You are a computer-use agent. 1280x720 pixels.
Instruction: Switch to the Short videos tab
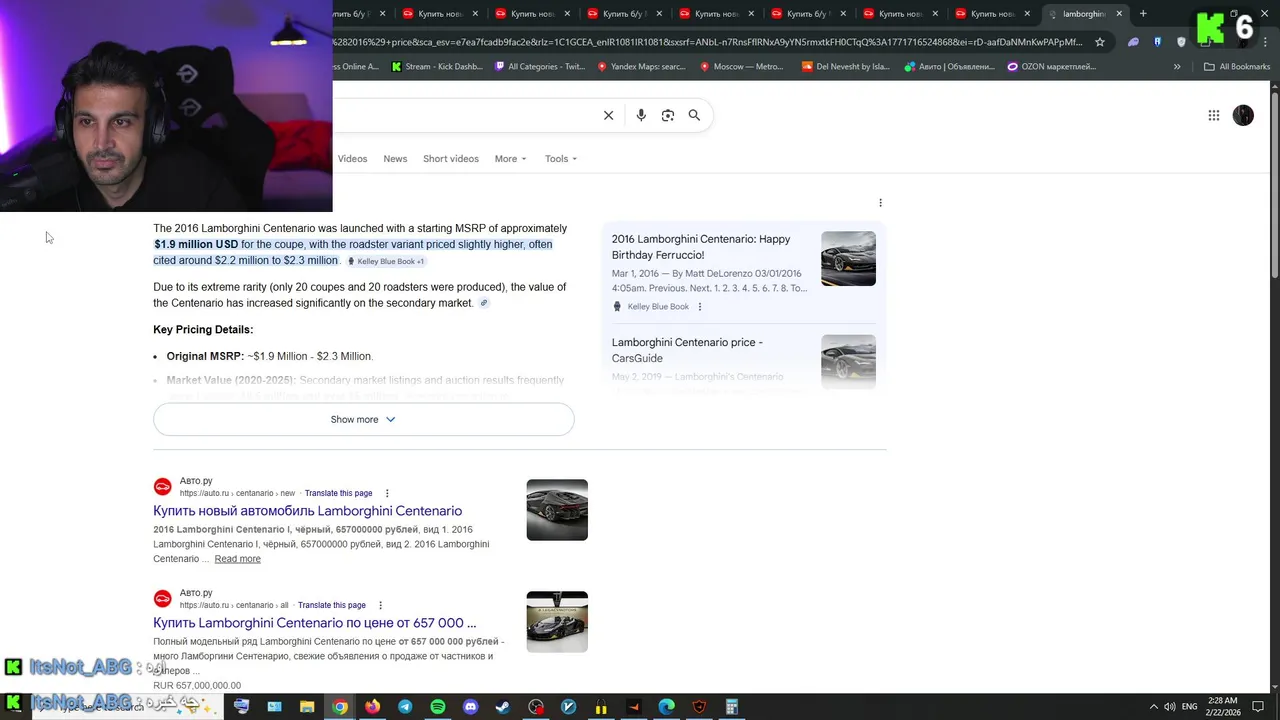[451, 159]
